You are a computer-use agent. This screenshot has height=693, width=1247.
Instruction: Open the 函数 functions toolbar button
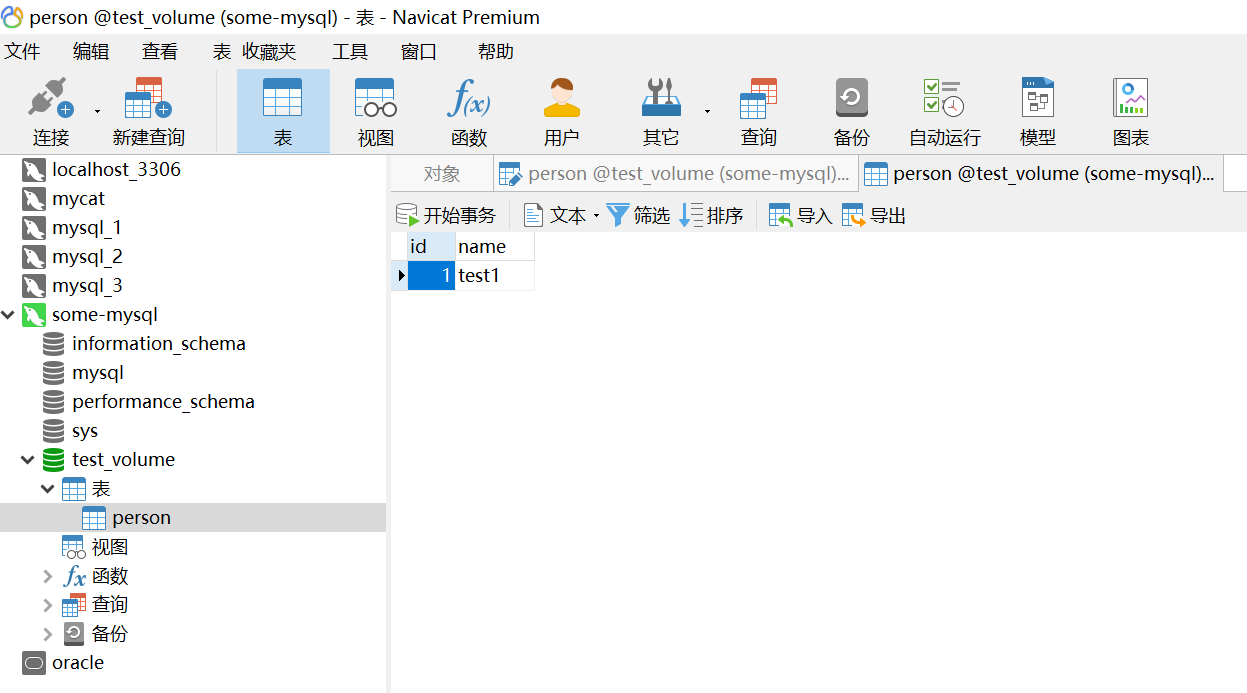point(469,112)
